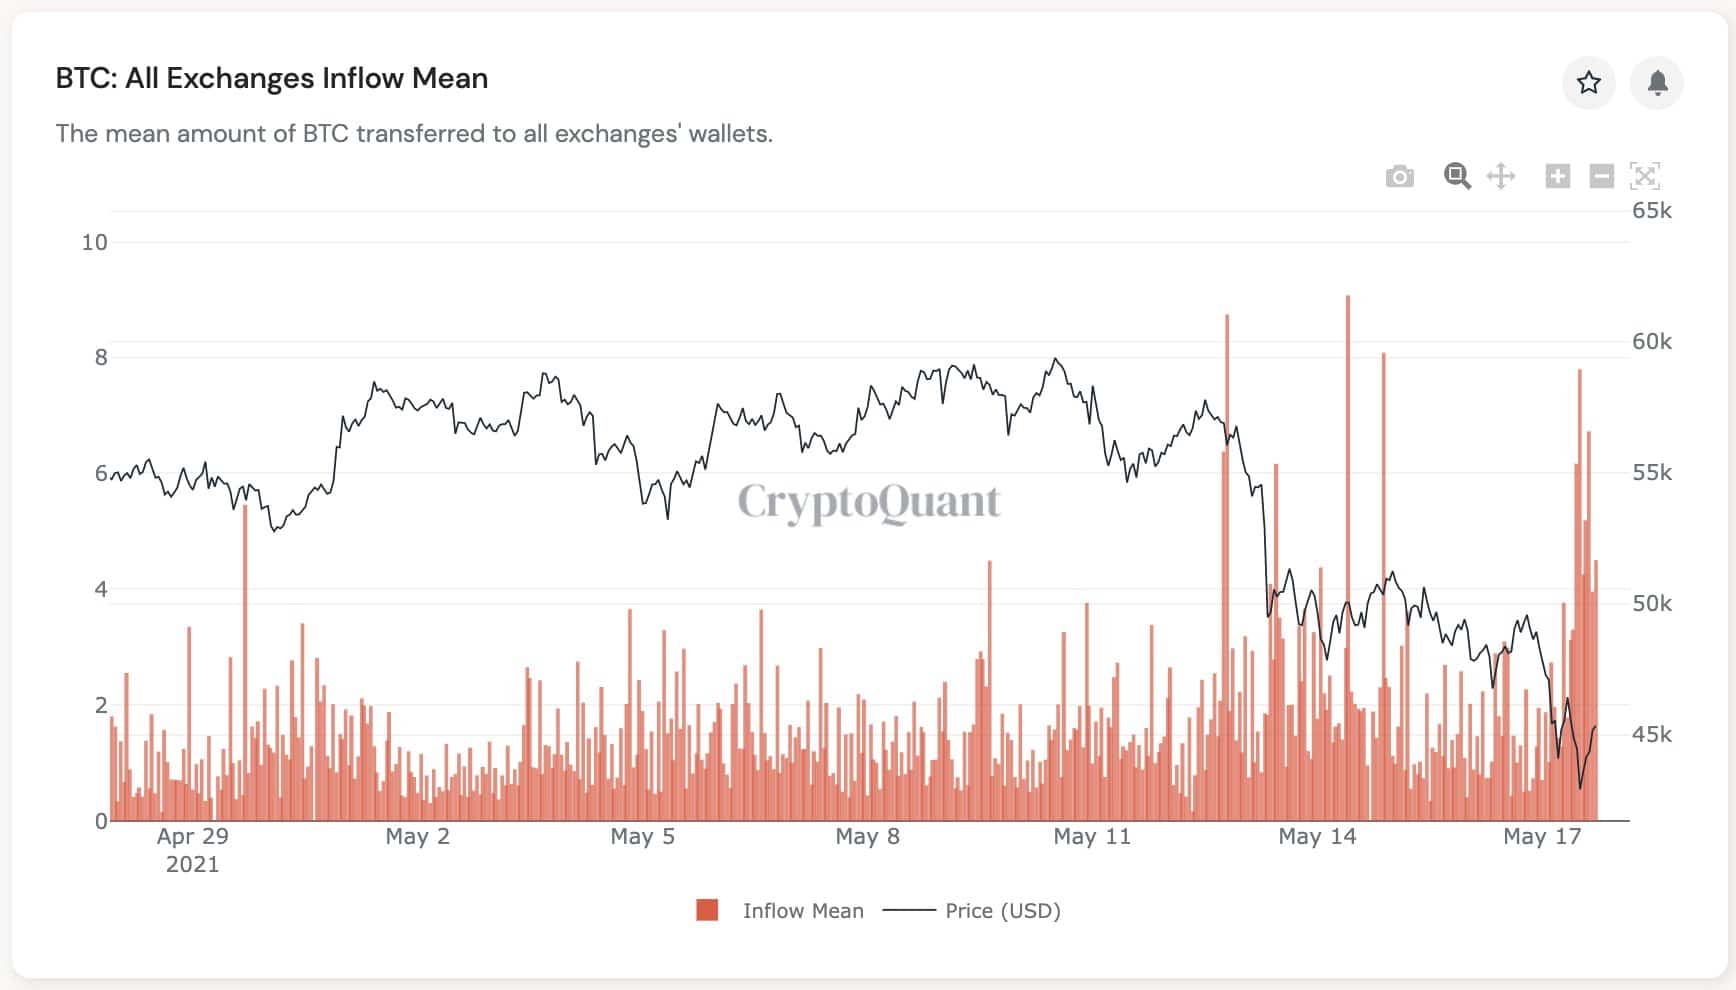This screenshot has height=990, width=1736.
Task: Select the pan arrows tool
Action: pyautogui.click(x=1501, y=177)
